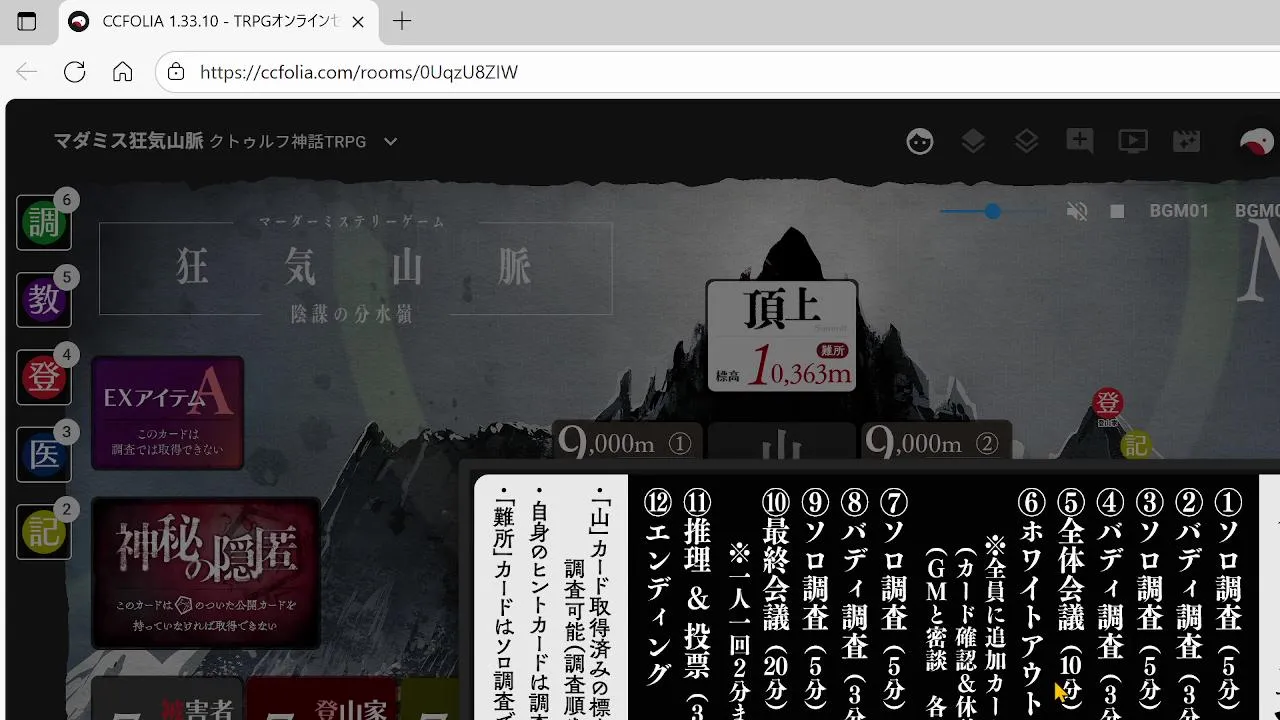Screen dimensions: 1280x720
Task: Click the yellow 記 marker on the mountain
Action: [x=1136, y=446]
